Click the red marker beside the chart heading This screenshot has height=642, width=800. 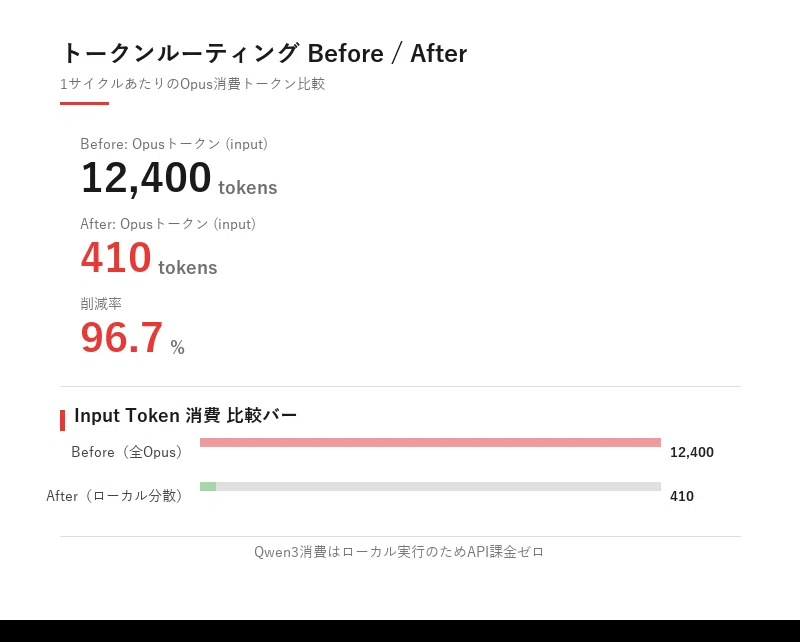point(62,421)
